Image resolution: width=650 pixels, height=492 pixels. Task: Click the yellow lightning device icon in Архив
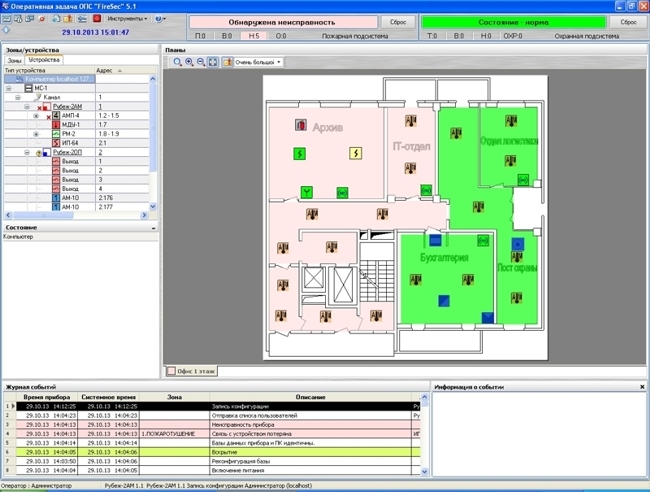[x=354, y=154]
